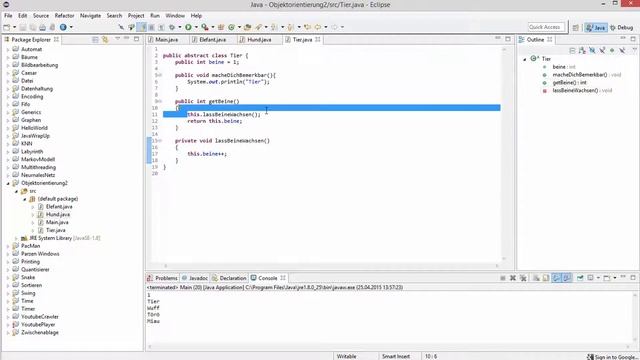This screenshot has height=360, width=640.
Task: Click the Open Type icon
Action: pos(247,27)
